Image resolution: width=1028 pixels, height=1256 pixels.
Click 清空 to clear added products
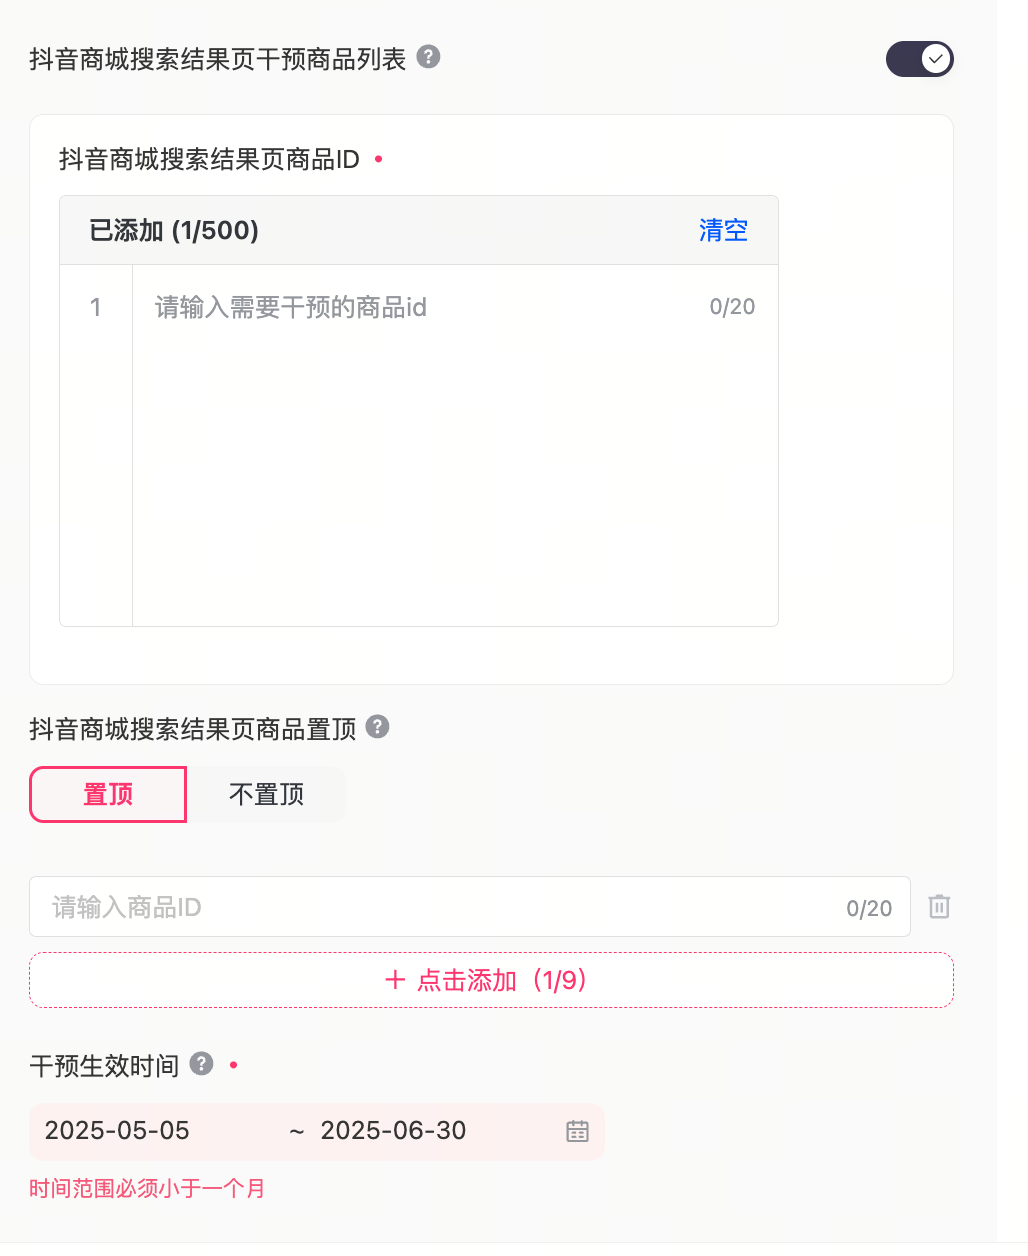click(723, 231)
